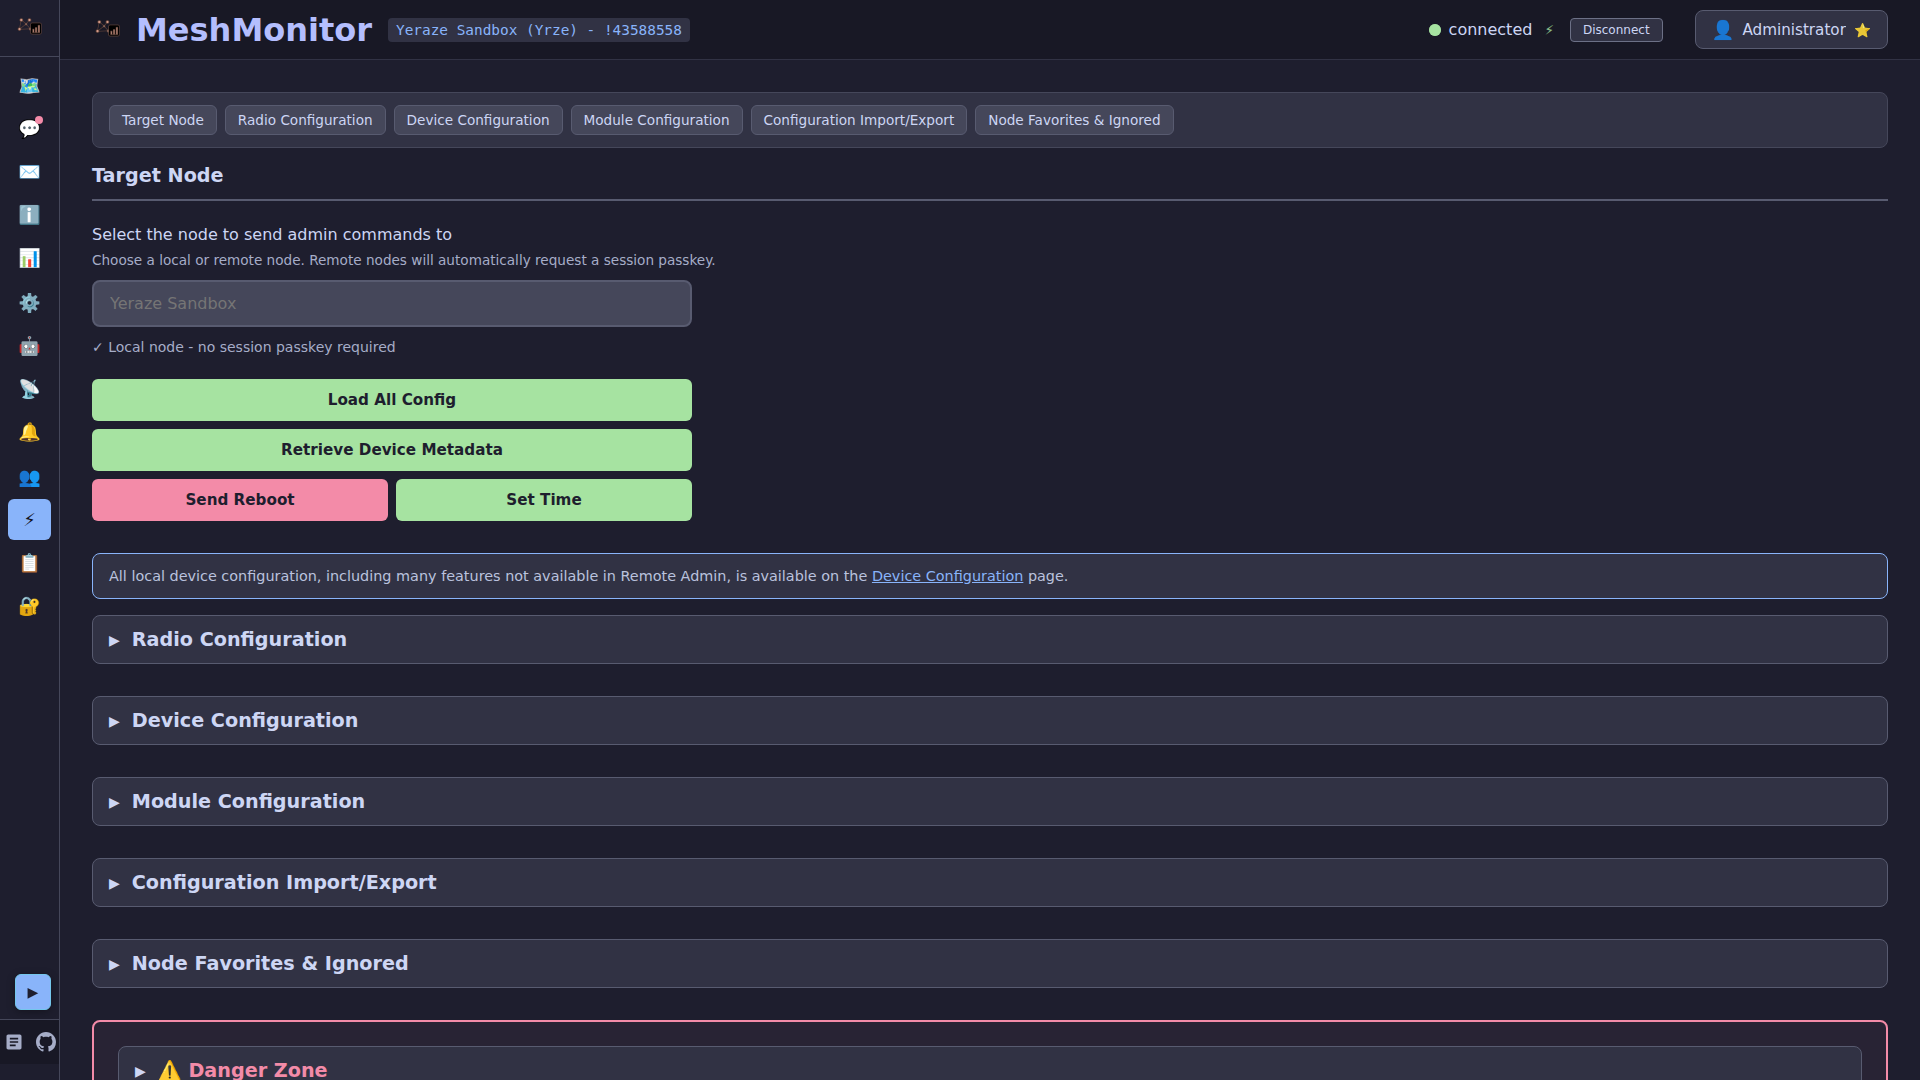Check notifications via the bell icon
Viewport: 1920px width, 1080px height.
pyautogui.click(x=29, y=432)
